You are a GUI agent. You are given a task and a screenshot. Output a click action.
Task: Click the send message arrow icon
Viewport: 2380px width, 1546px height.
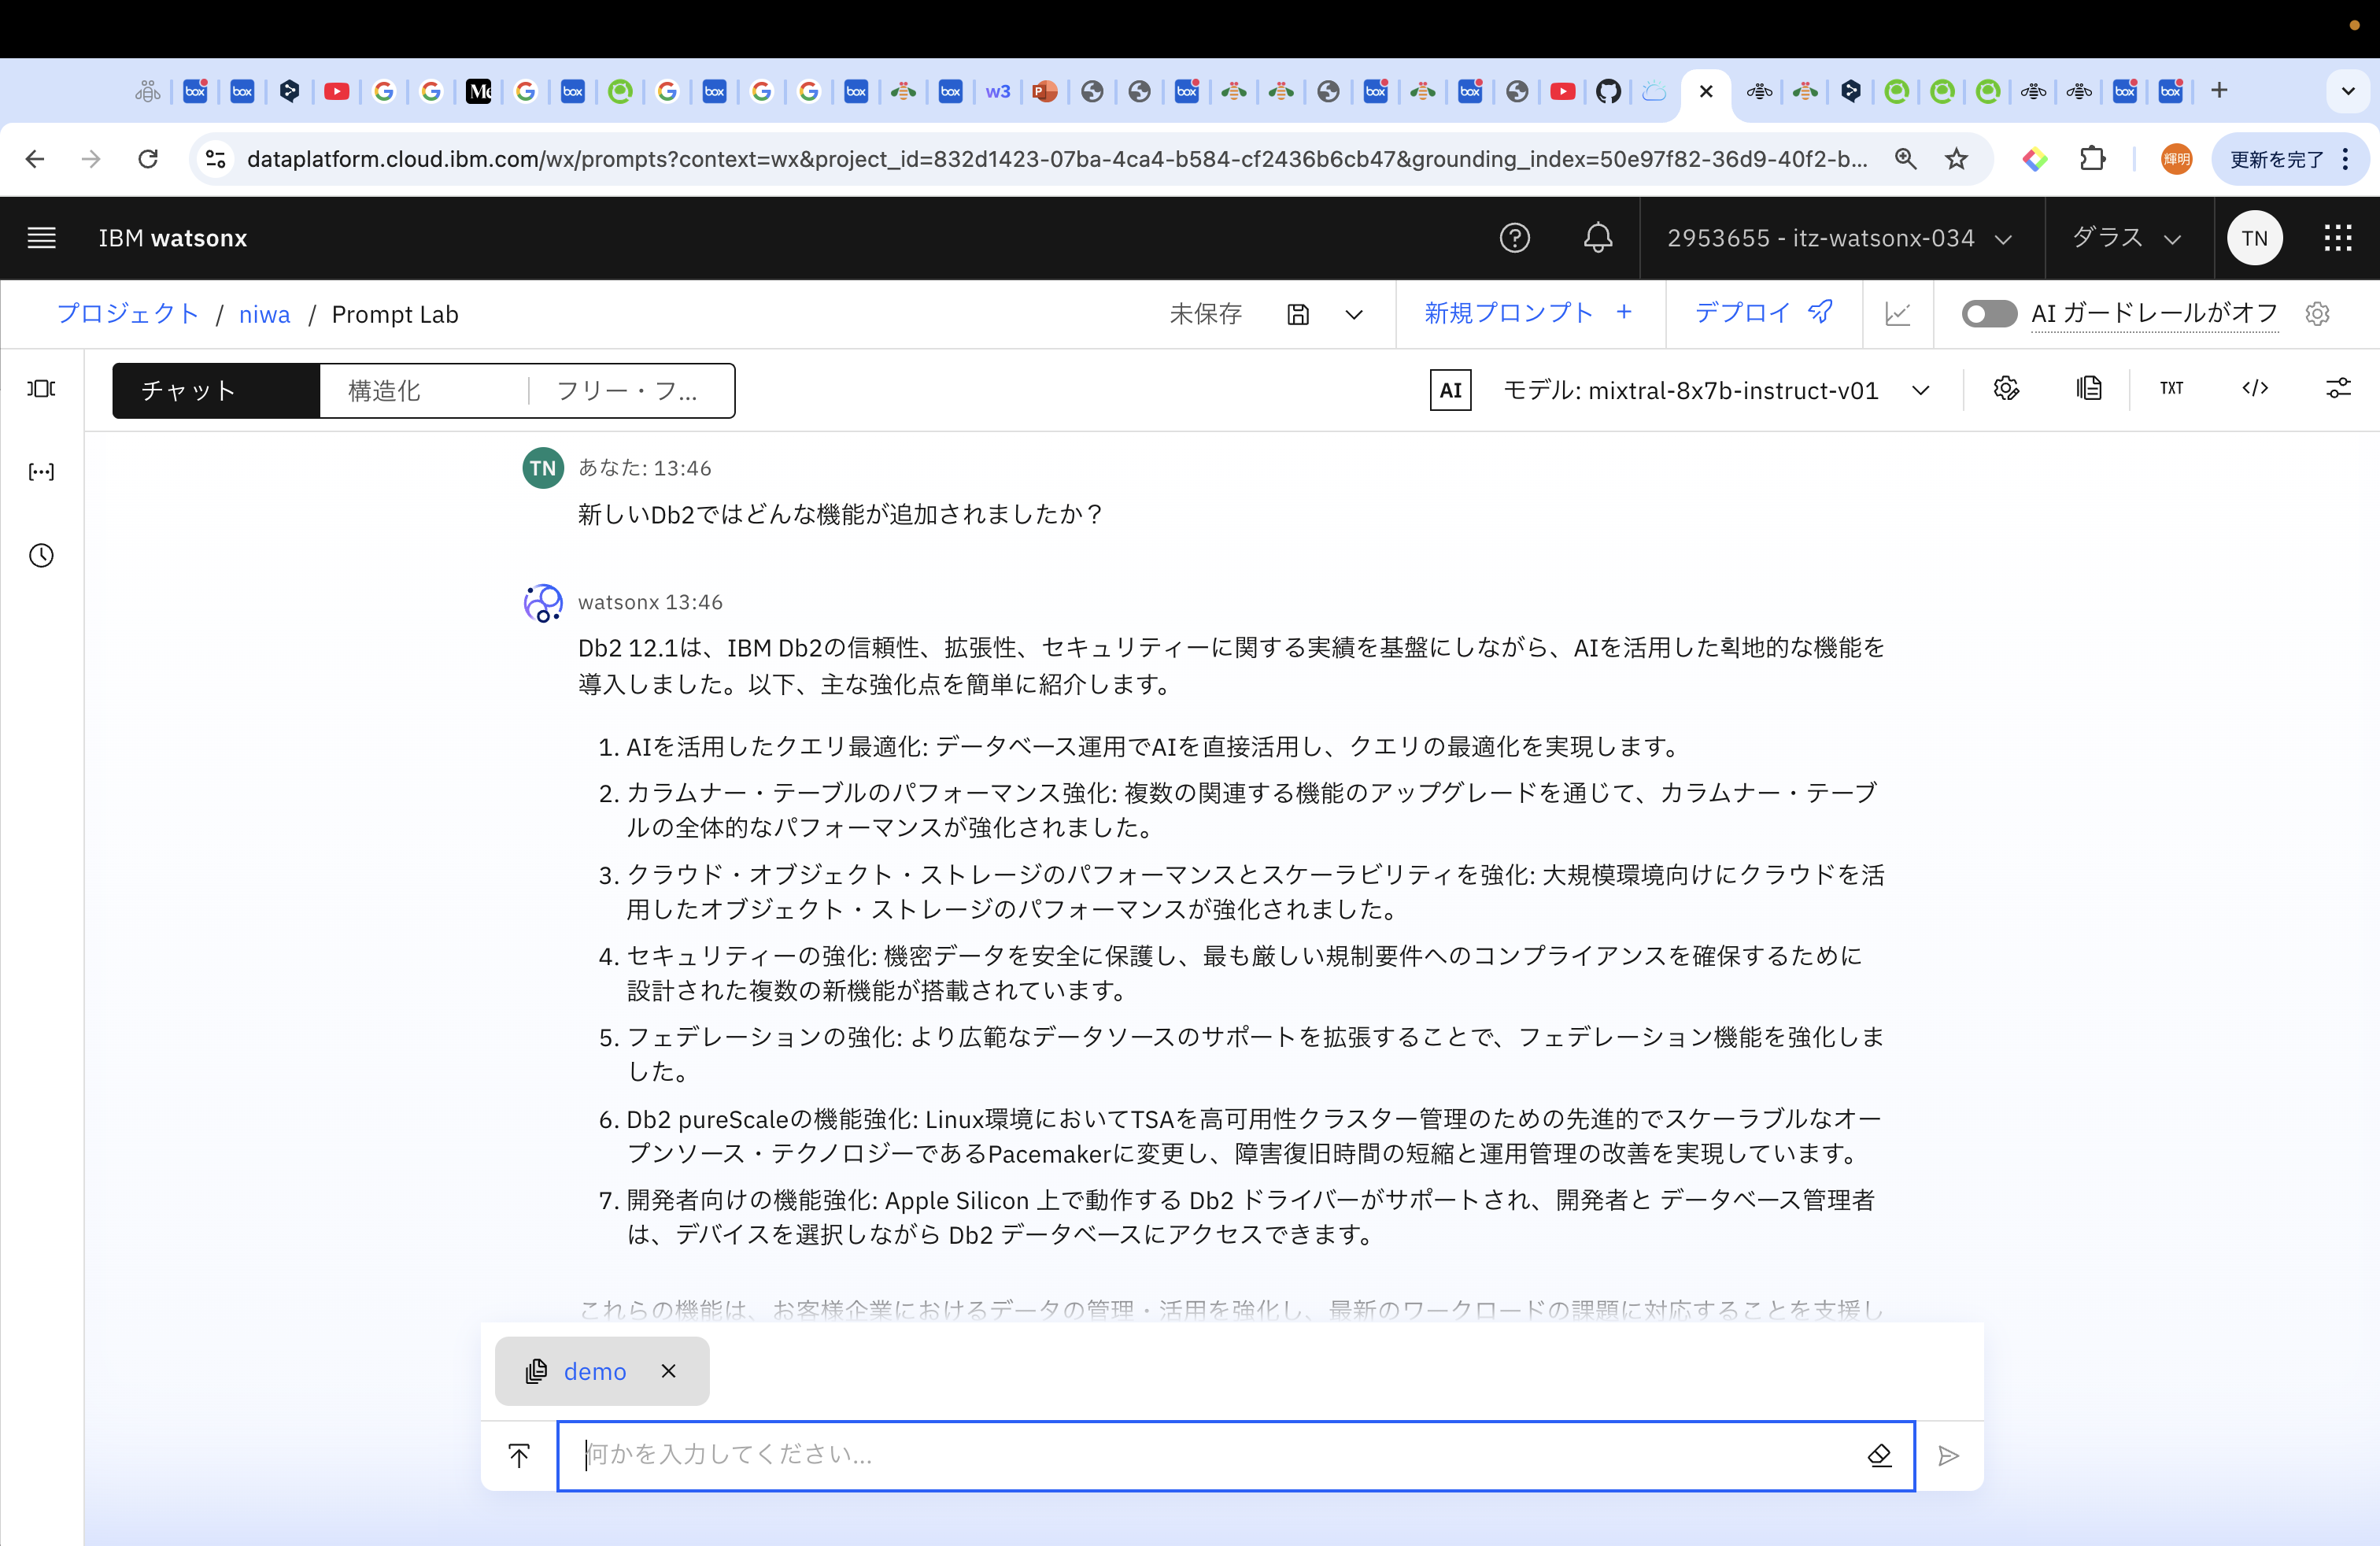click(x=1948, y=1455)
